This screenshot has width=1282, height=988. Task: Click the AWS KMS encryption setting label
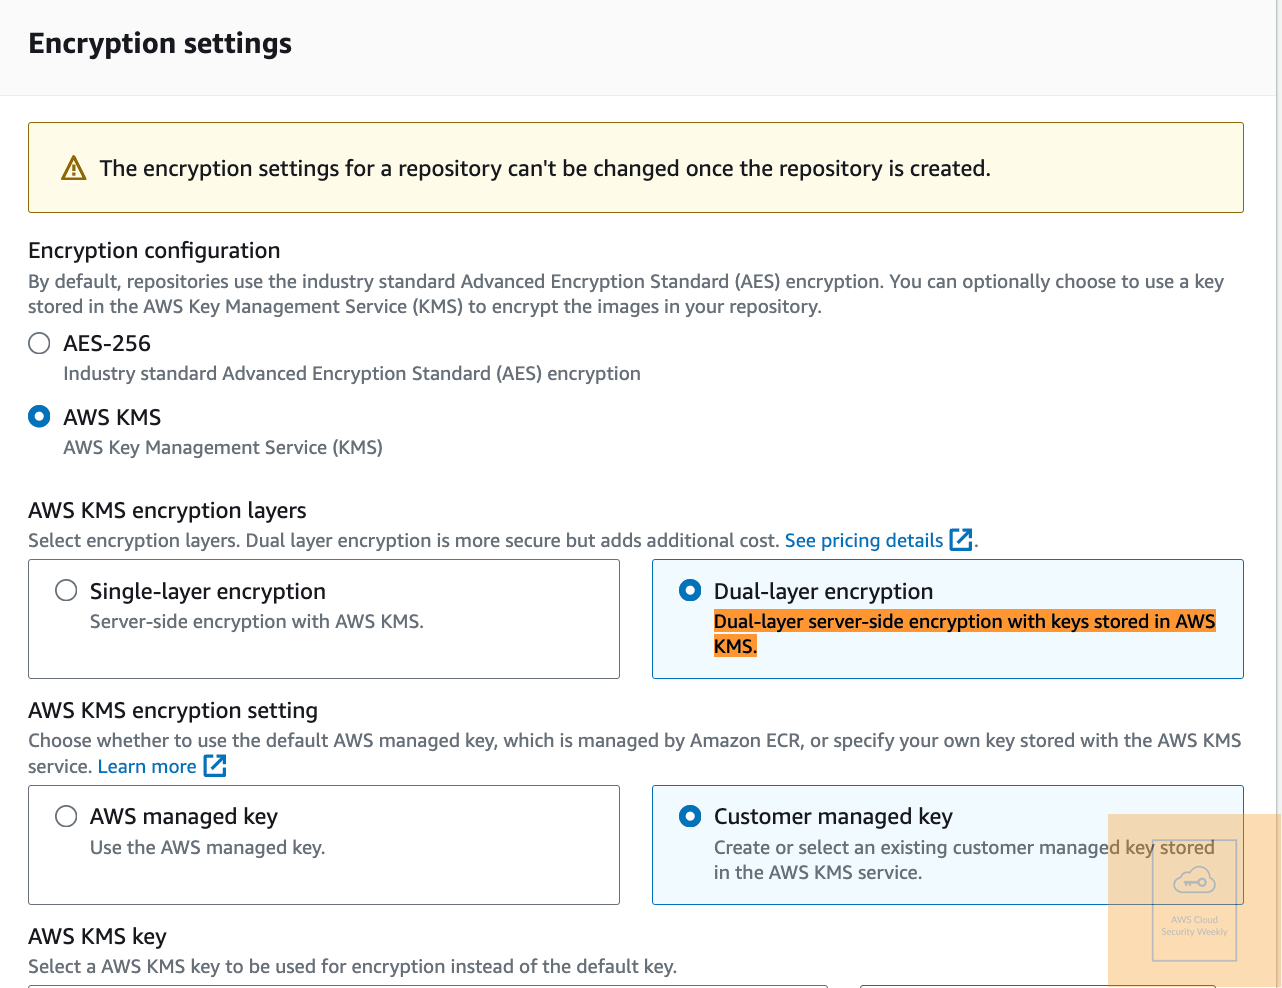(x=173, y=711)
